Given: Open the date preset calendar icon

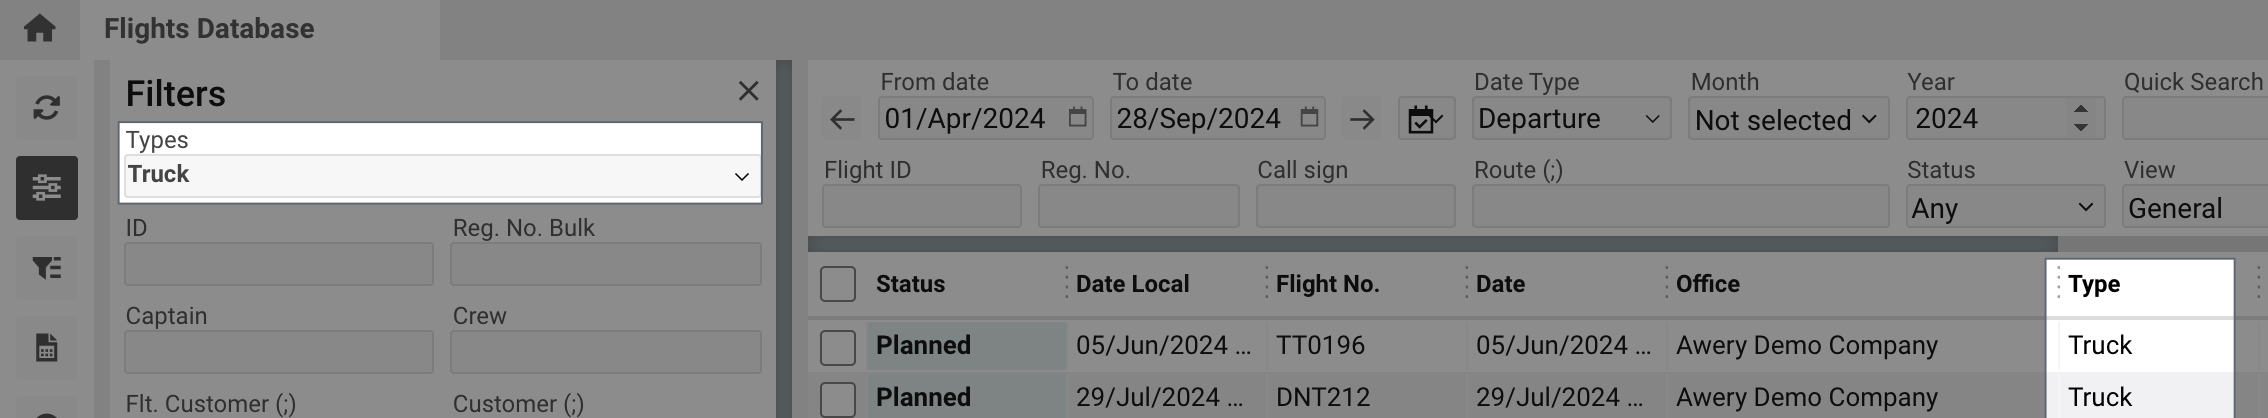Looking at the screenshot, I should point(1425,120).
